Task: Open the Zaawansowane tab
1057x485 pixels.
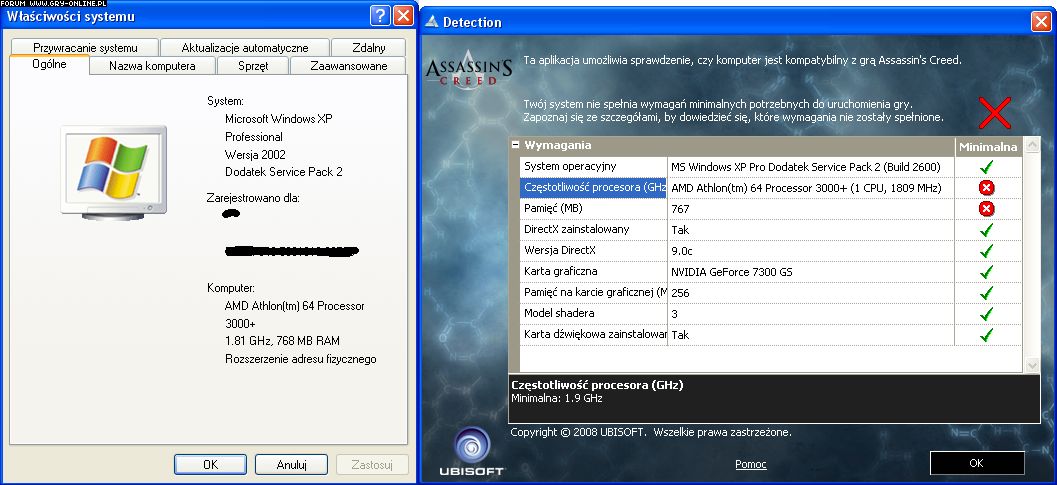Action: click(x=349, y=65)
